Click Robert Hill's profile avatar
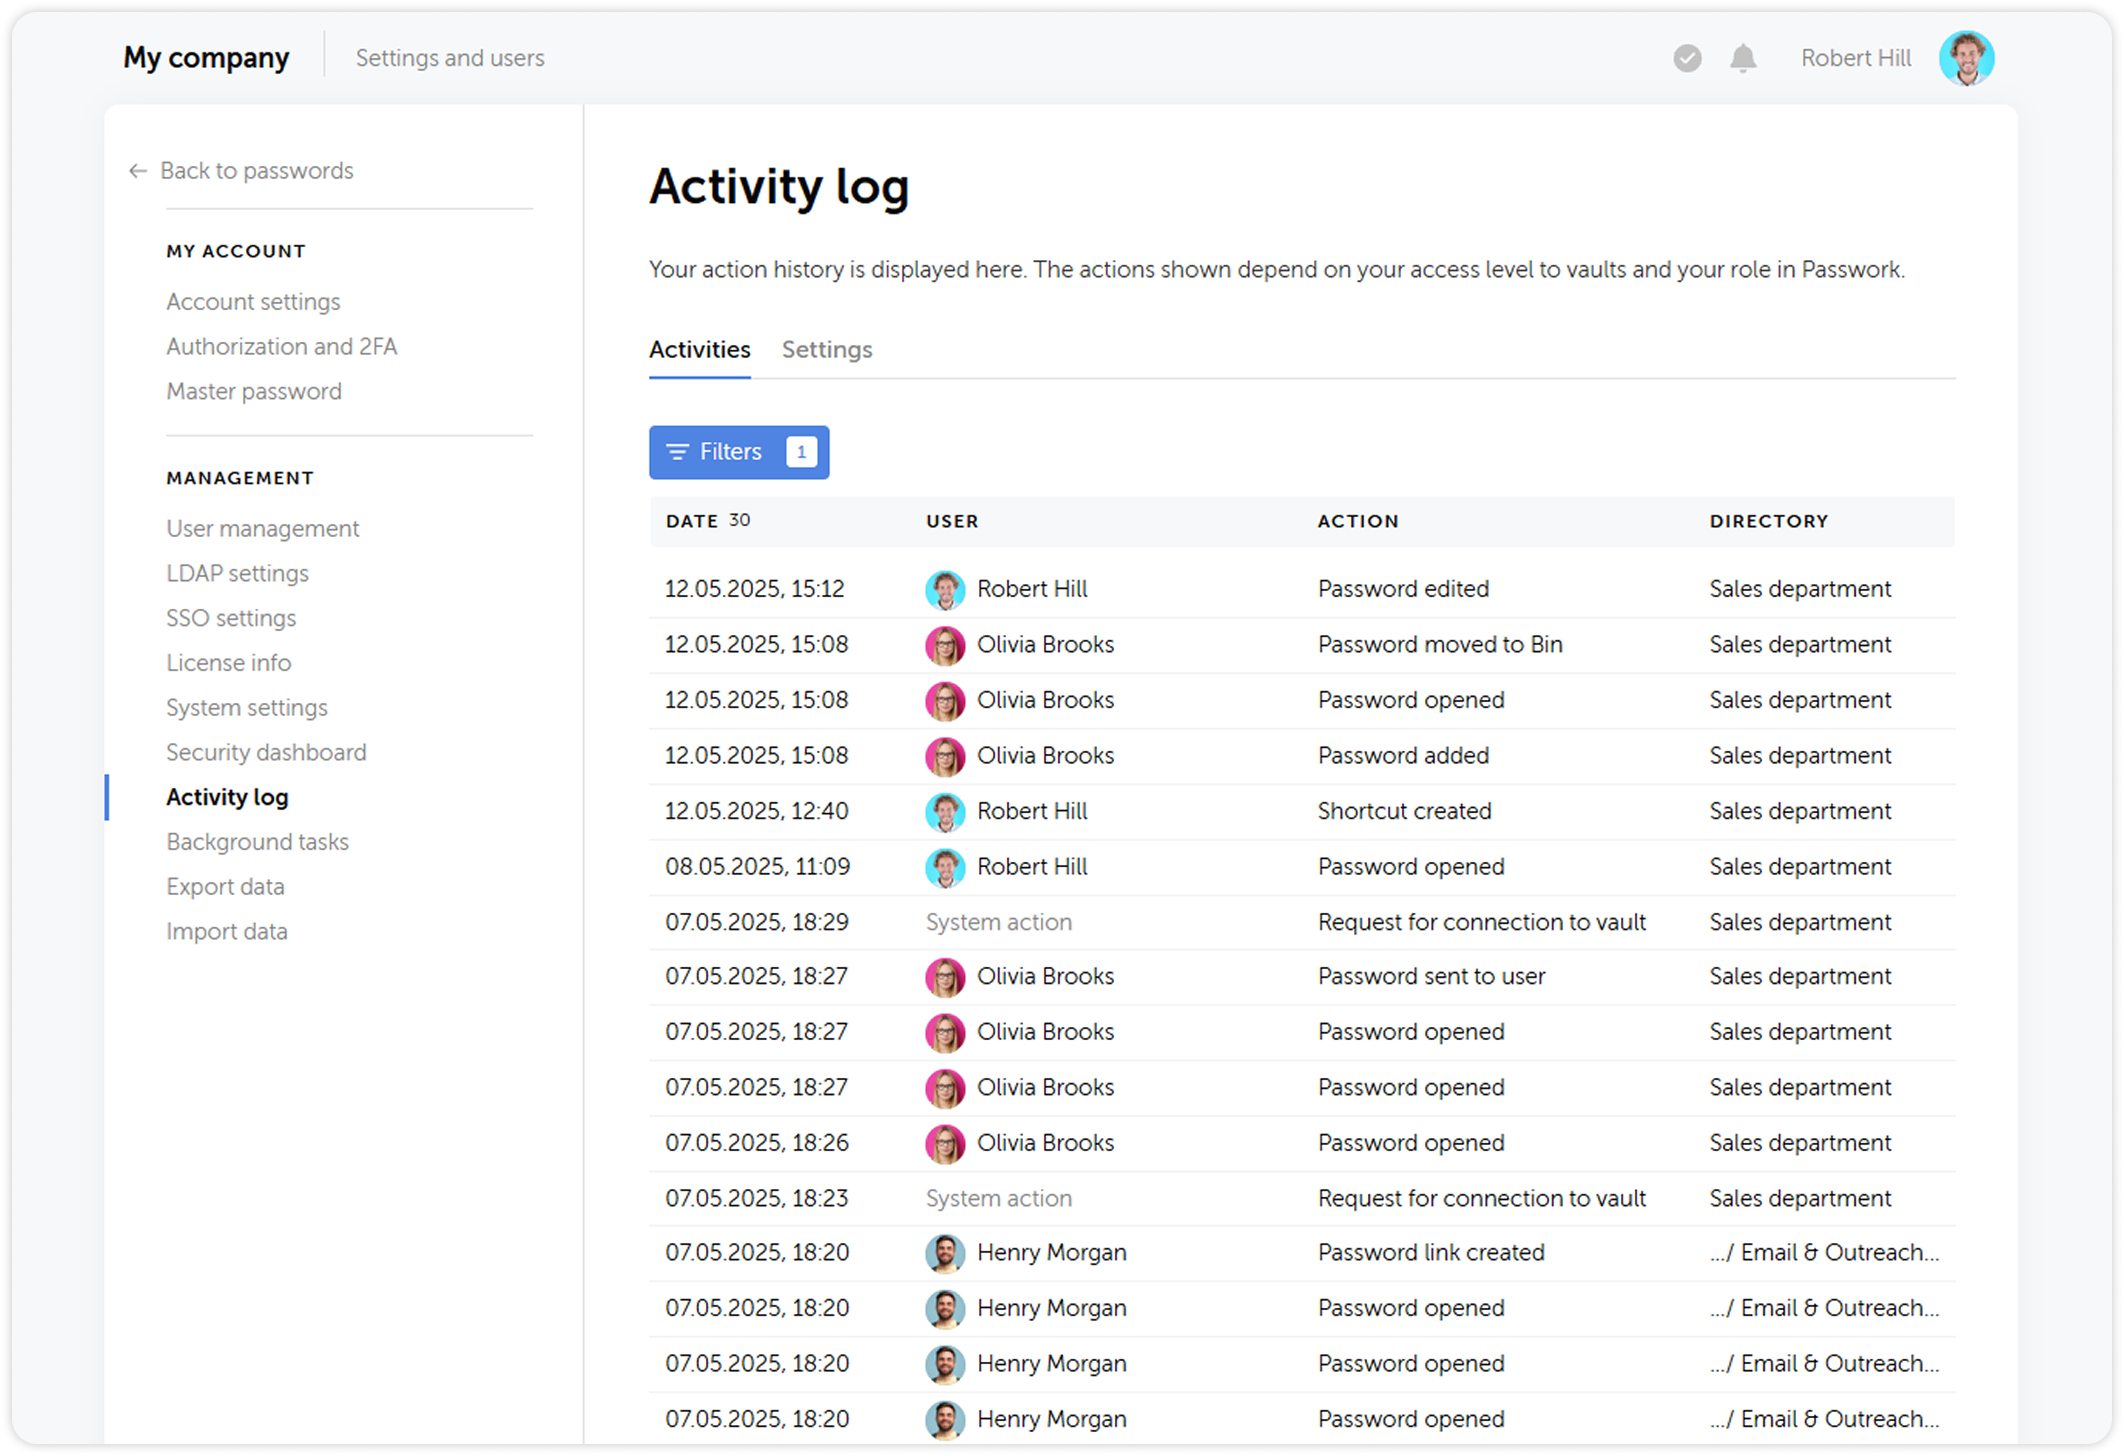Screen dimensions: 2124x1456 (1967, 58)
